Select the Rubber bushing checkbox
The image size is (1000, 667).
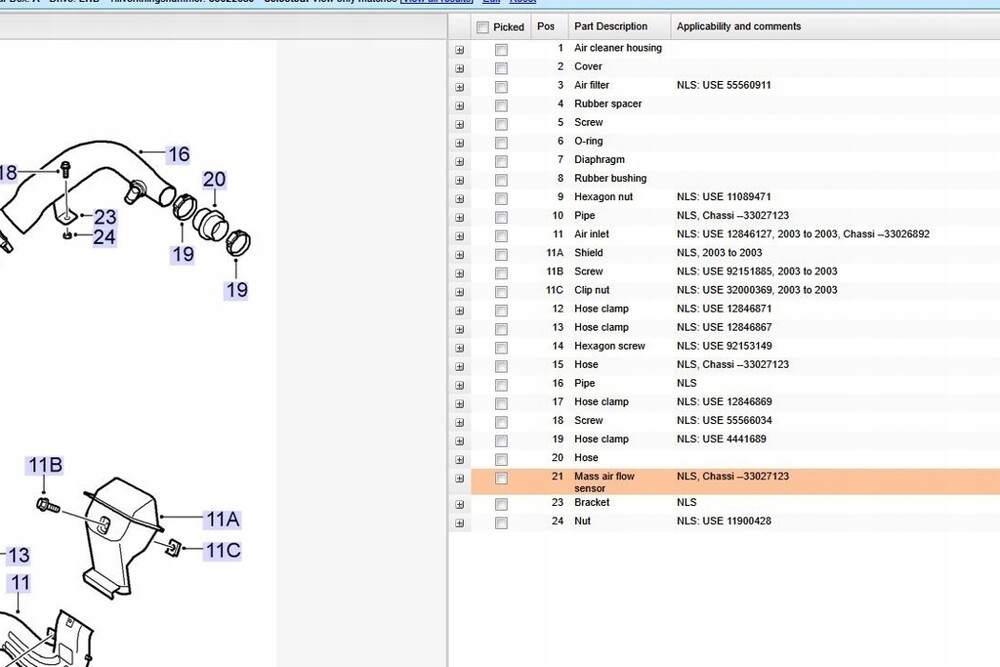tap(501, 180)
